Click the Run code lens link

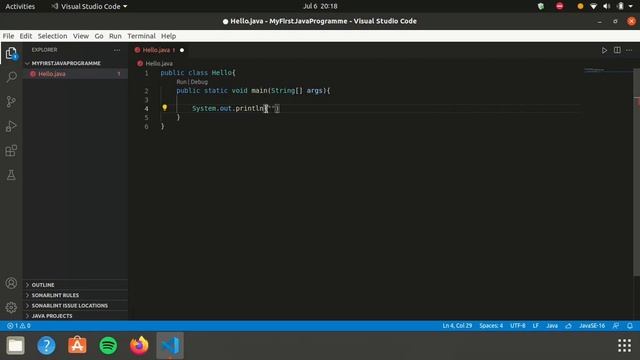(x=181, y=82)
